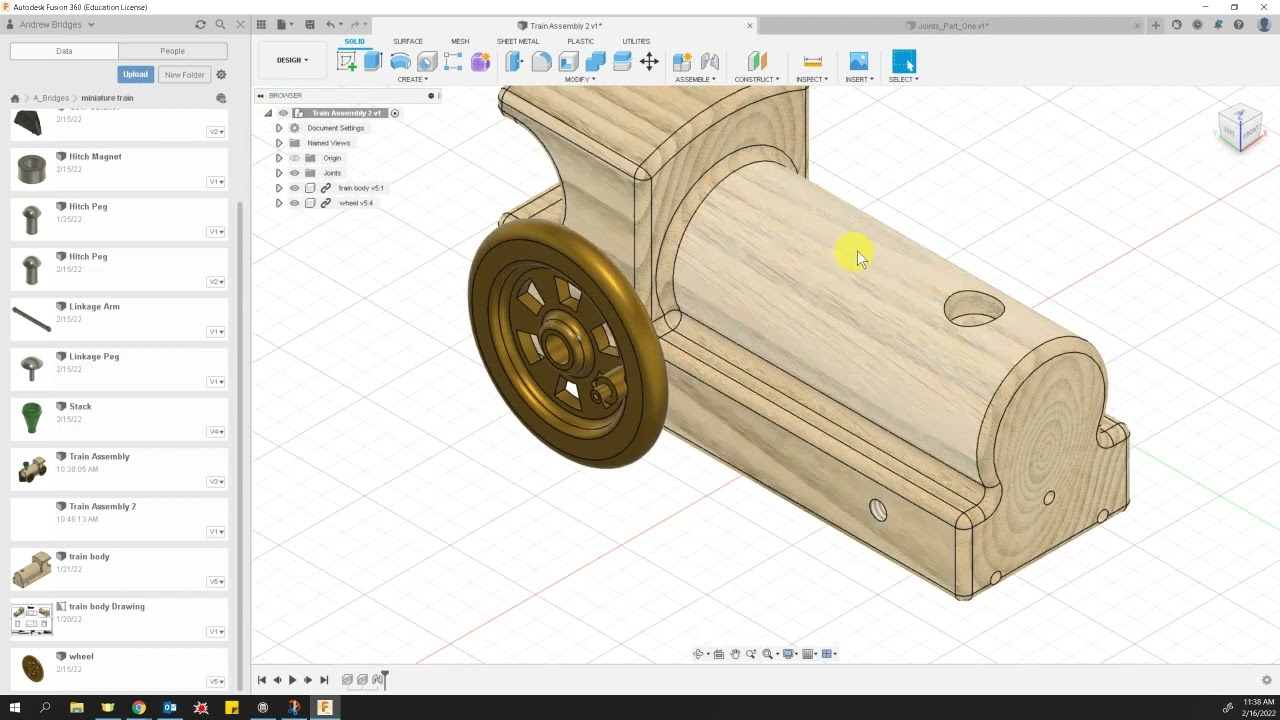This screenshot has height=720, width=1280.
Task: Click the New Folder button
Action: tap(184, 74)
